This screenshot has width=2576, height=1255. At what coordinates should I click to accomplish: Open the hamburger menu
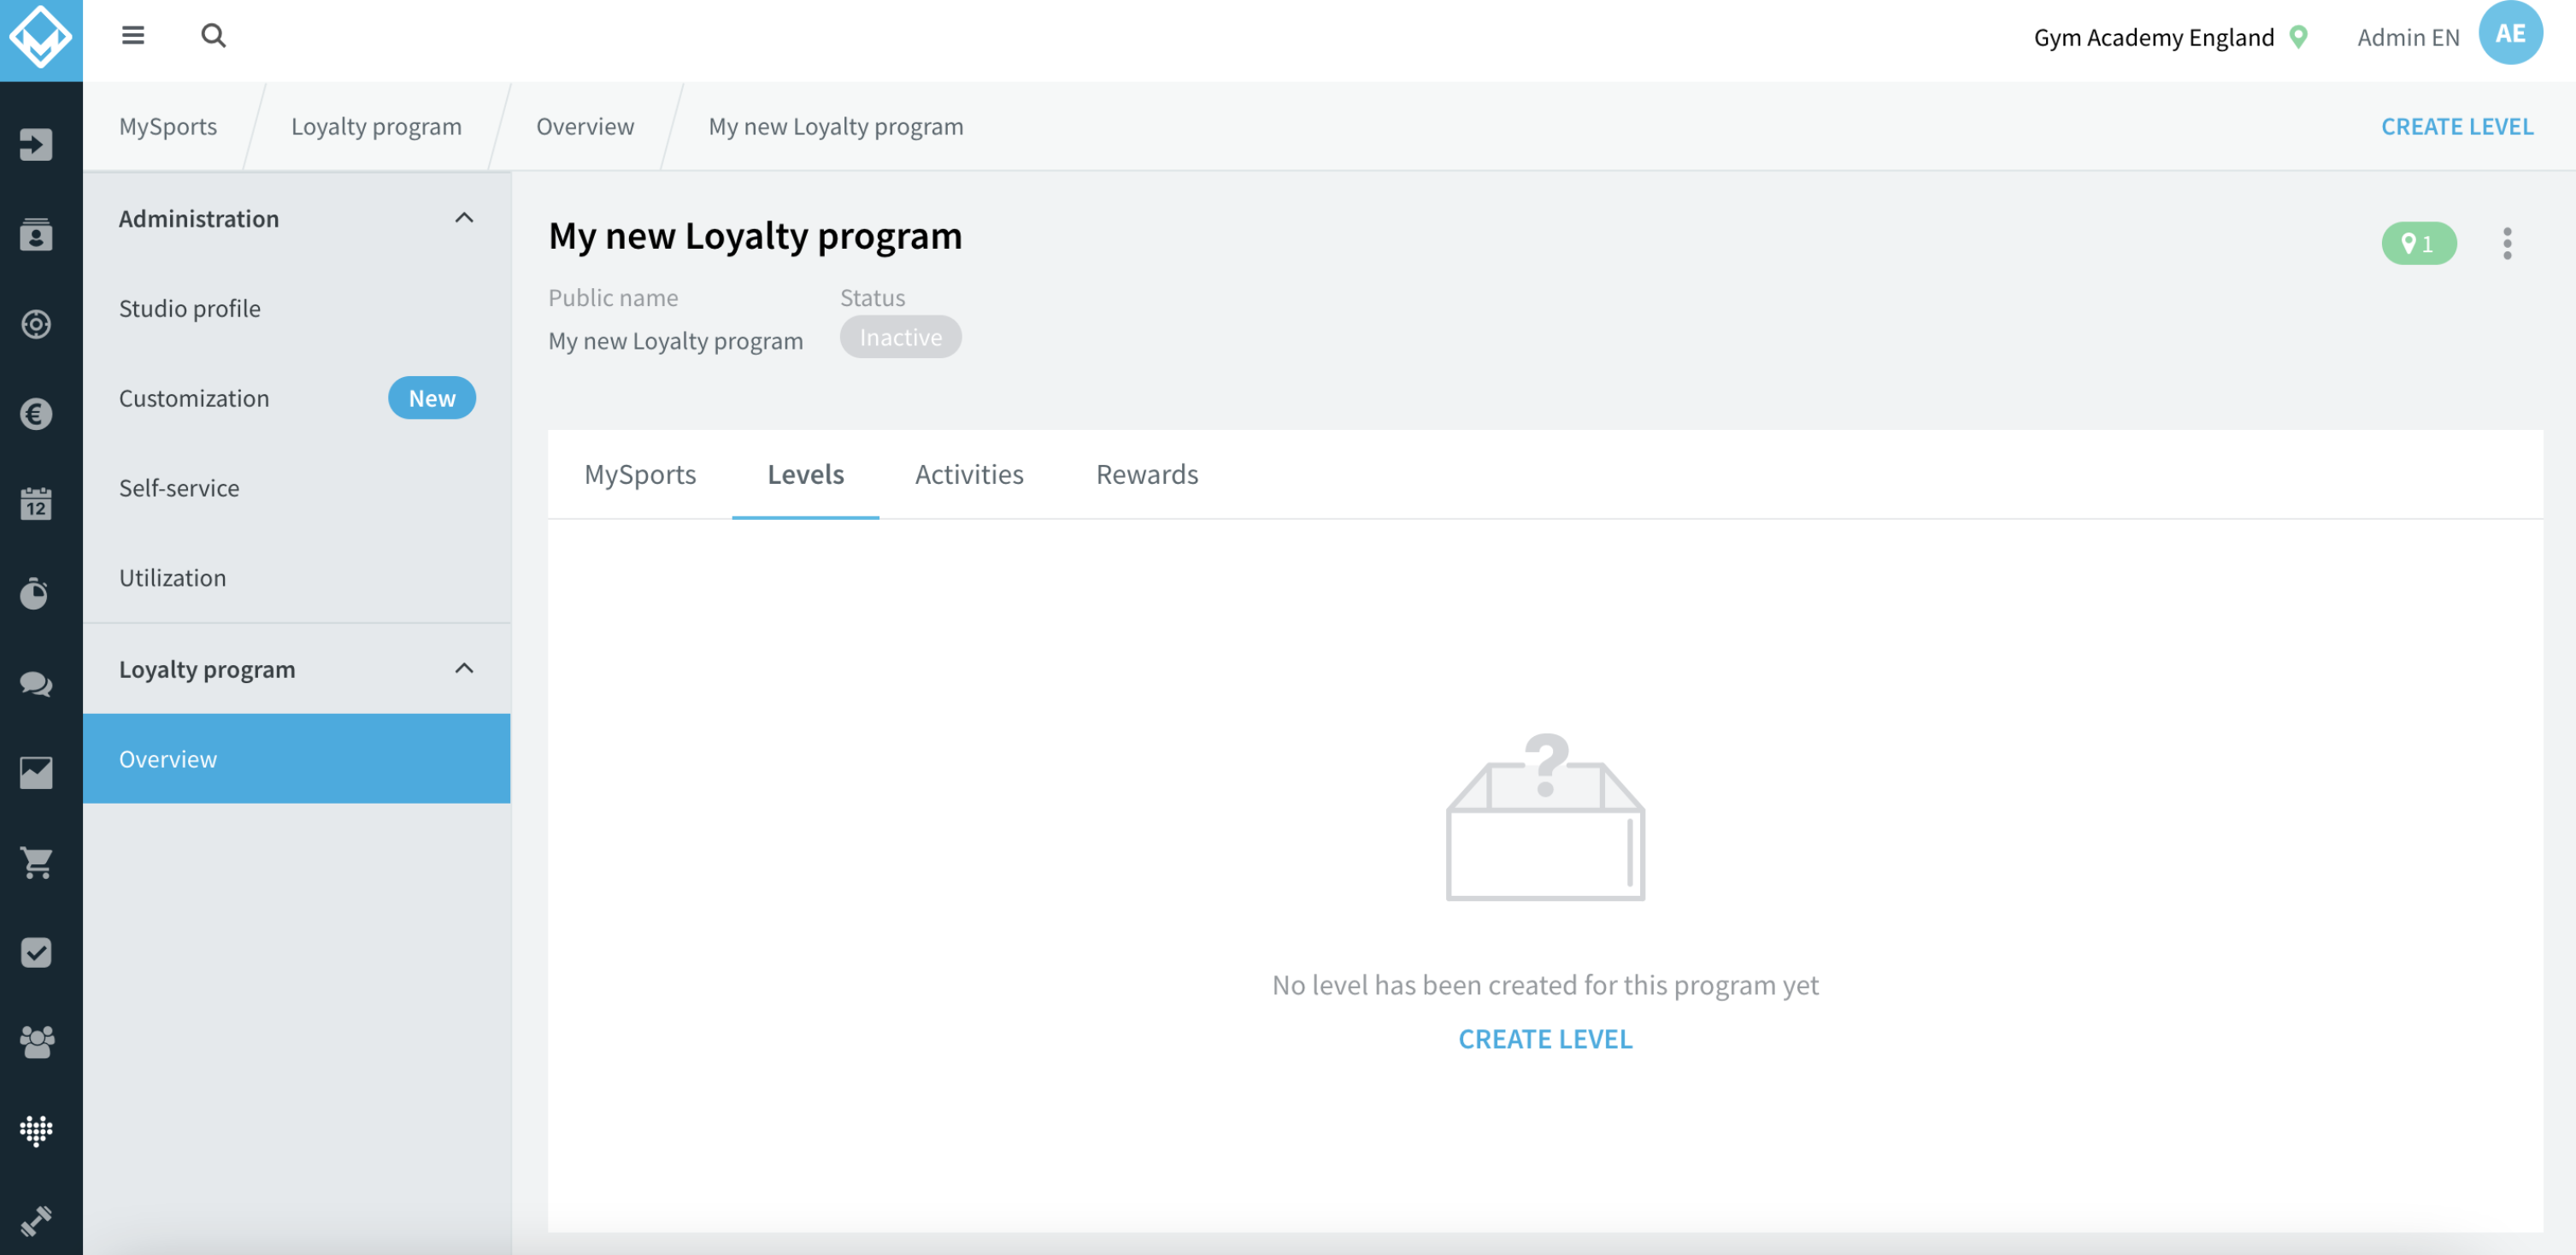(133, 36)
